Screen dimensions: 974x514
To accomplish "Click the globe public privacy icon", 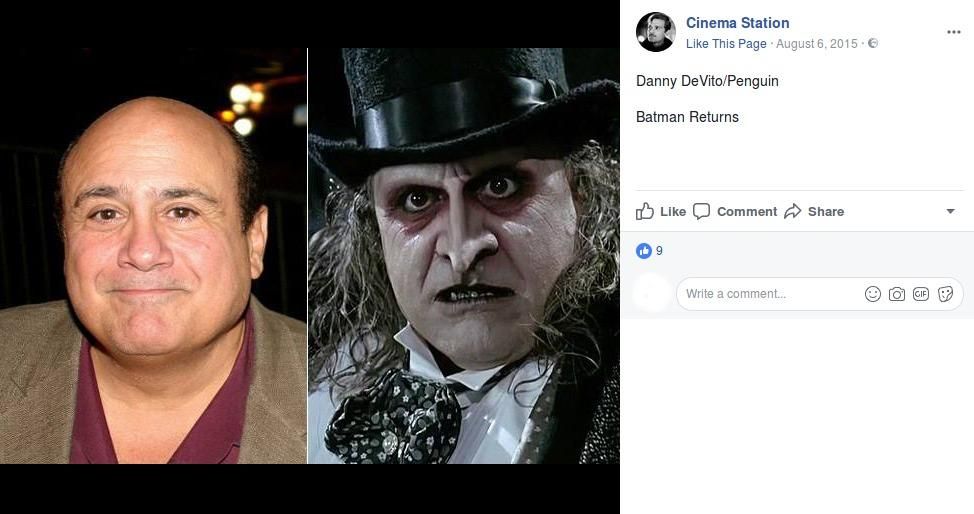I will tap(873, 44).
